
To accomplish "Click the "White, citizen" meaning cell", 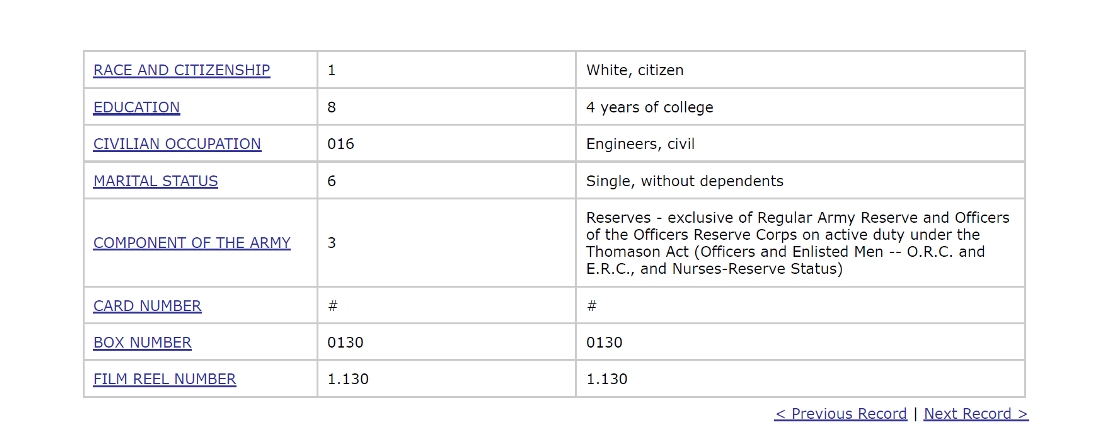I will click(x=635, y=70).
